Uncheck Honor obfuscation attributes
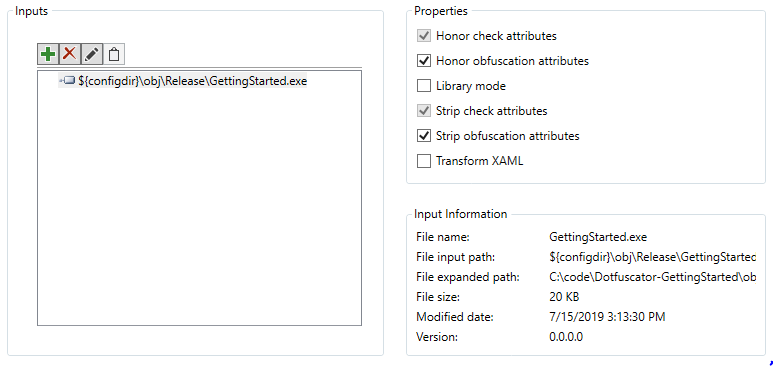Image resolution: width=773 pixels, height=367 pixels. pos(423,61)
